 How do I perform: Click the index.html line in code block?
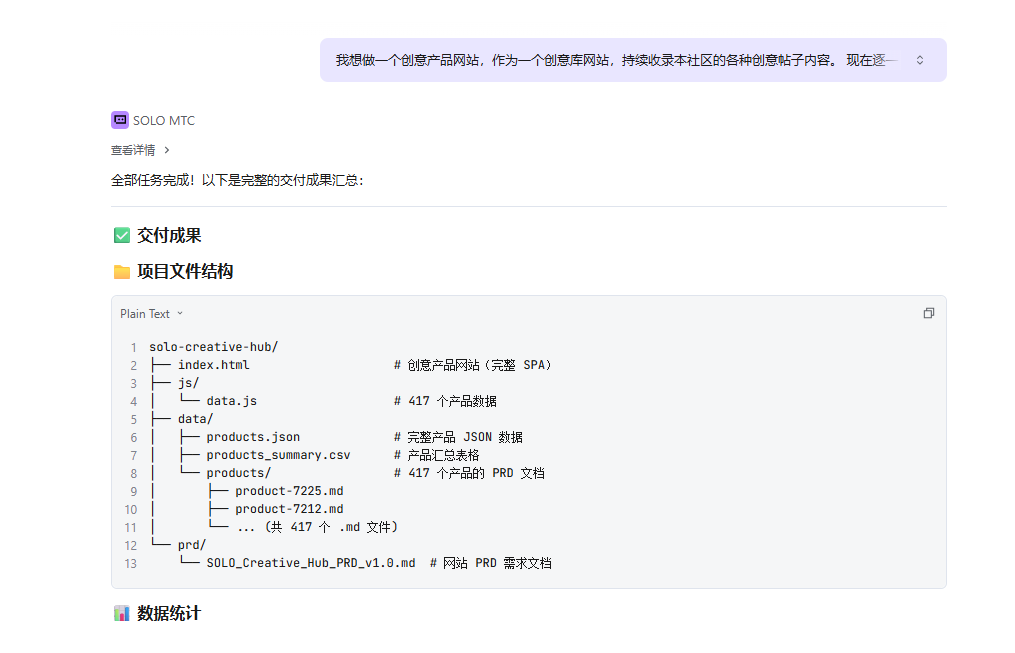[x=213, y=365]
